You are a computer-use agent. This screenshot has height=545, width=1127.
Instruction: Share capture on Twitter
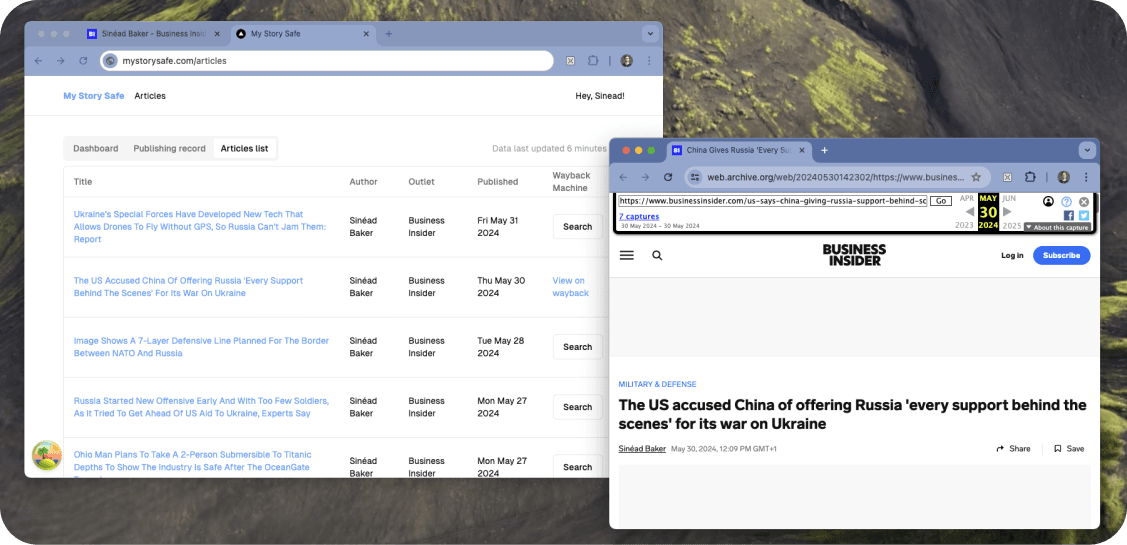tap(1084, 215)
